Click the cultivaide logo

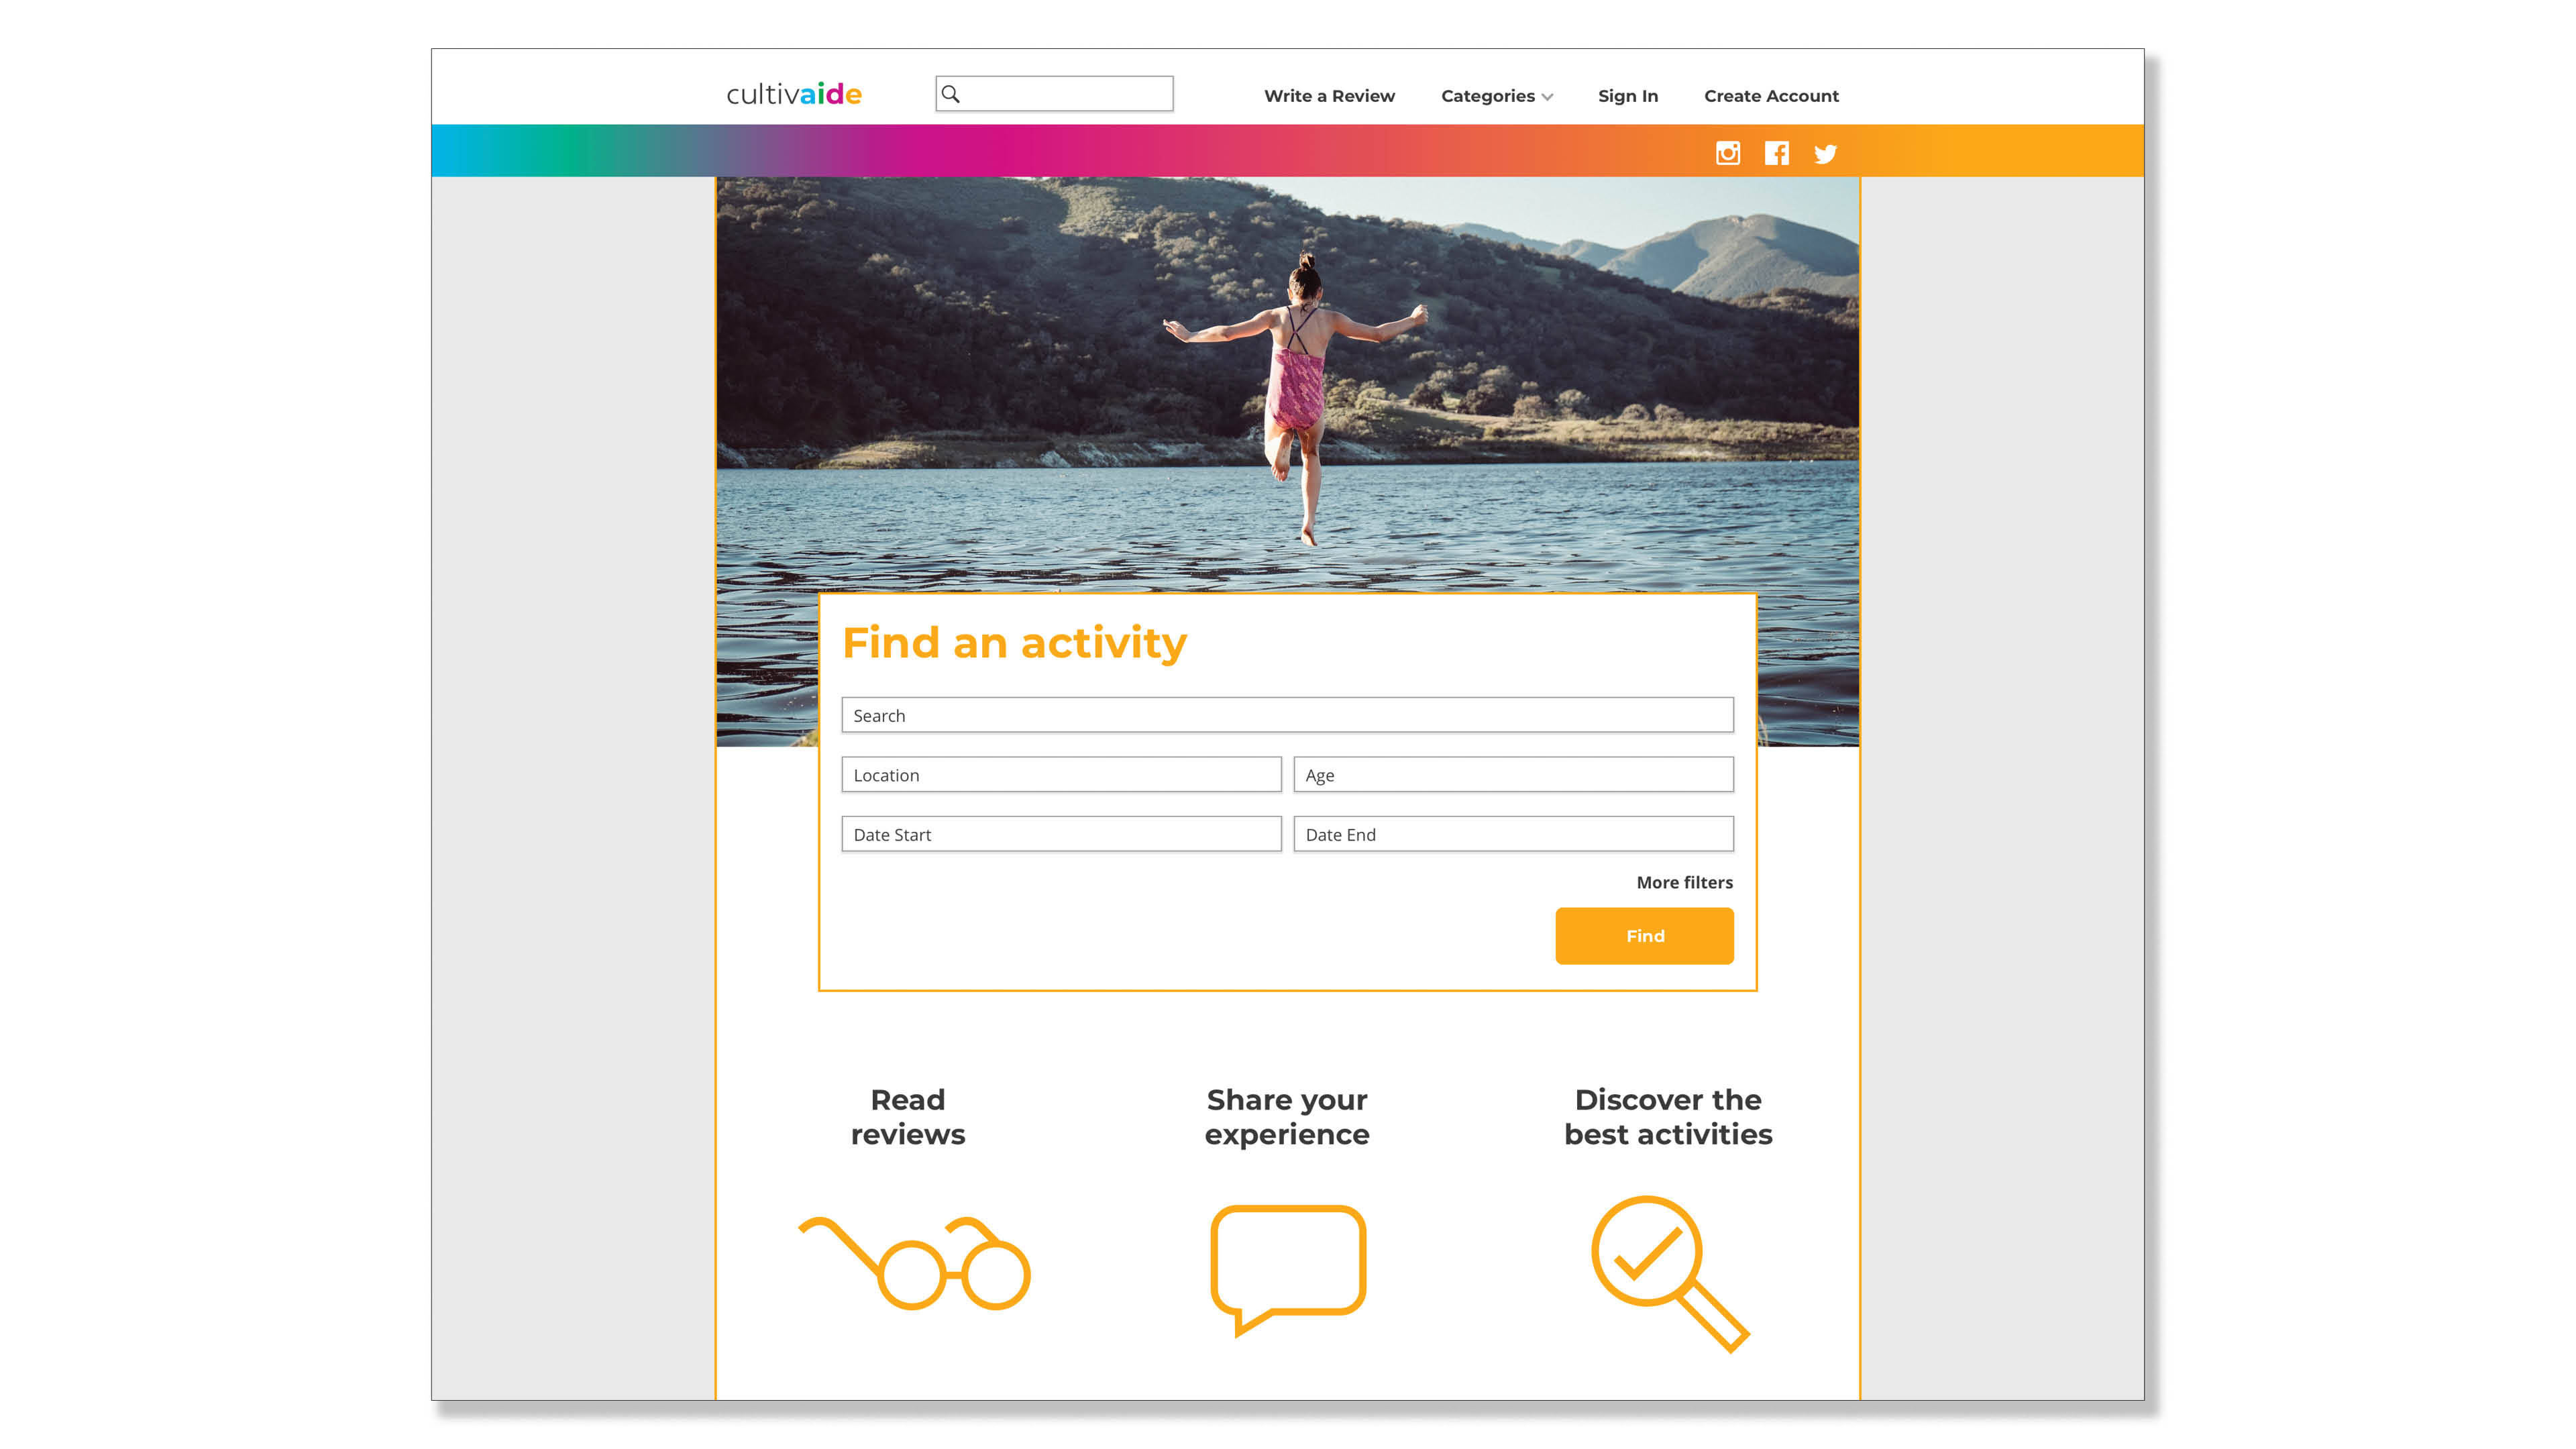pyautogui.click(x=793, y=94)
